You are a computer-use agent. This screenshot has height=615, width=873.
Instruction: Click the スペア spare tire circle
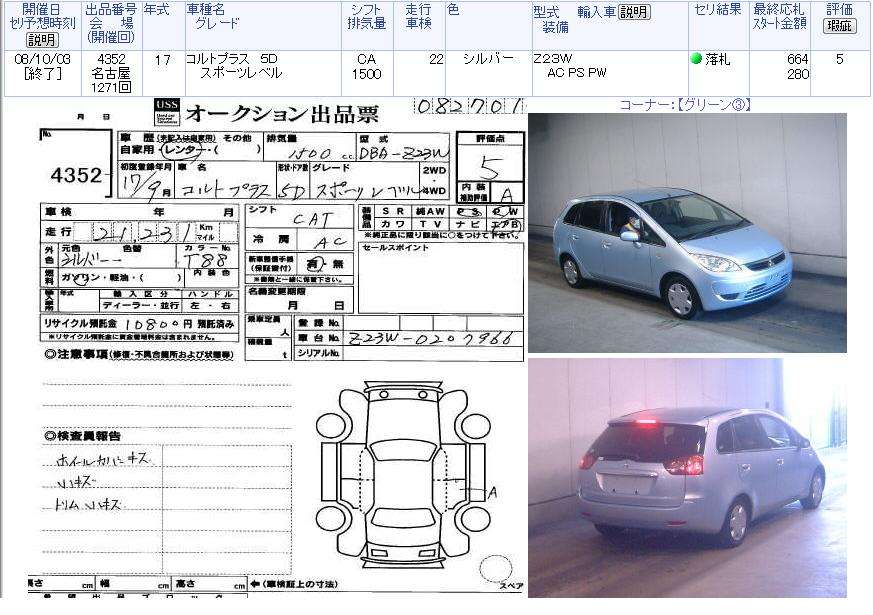[496, 568]
